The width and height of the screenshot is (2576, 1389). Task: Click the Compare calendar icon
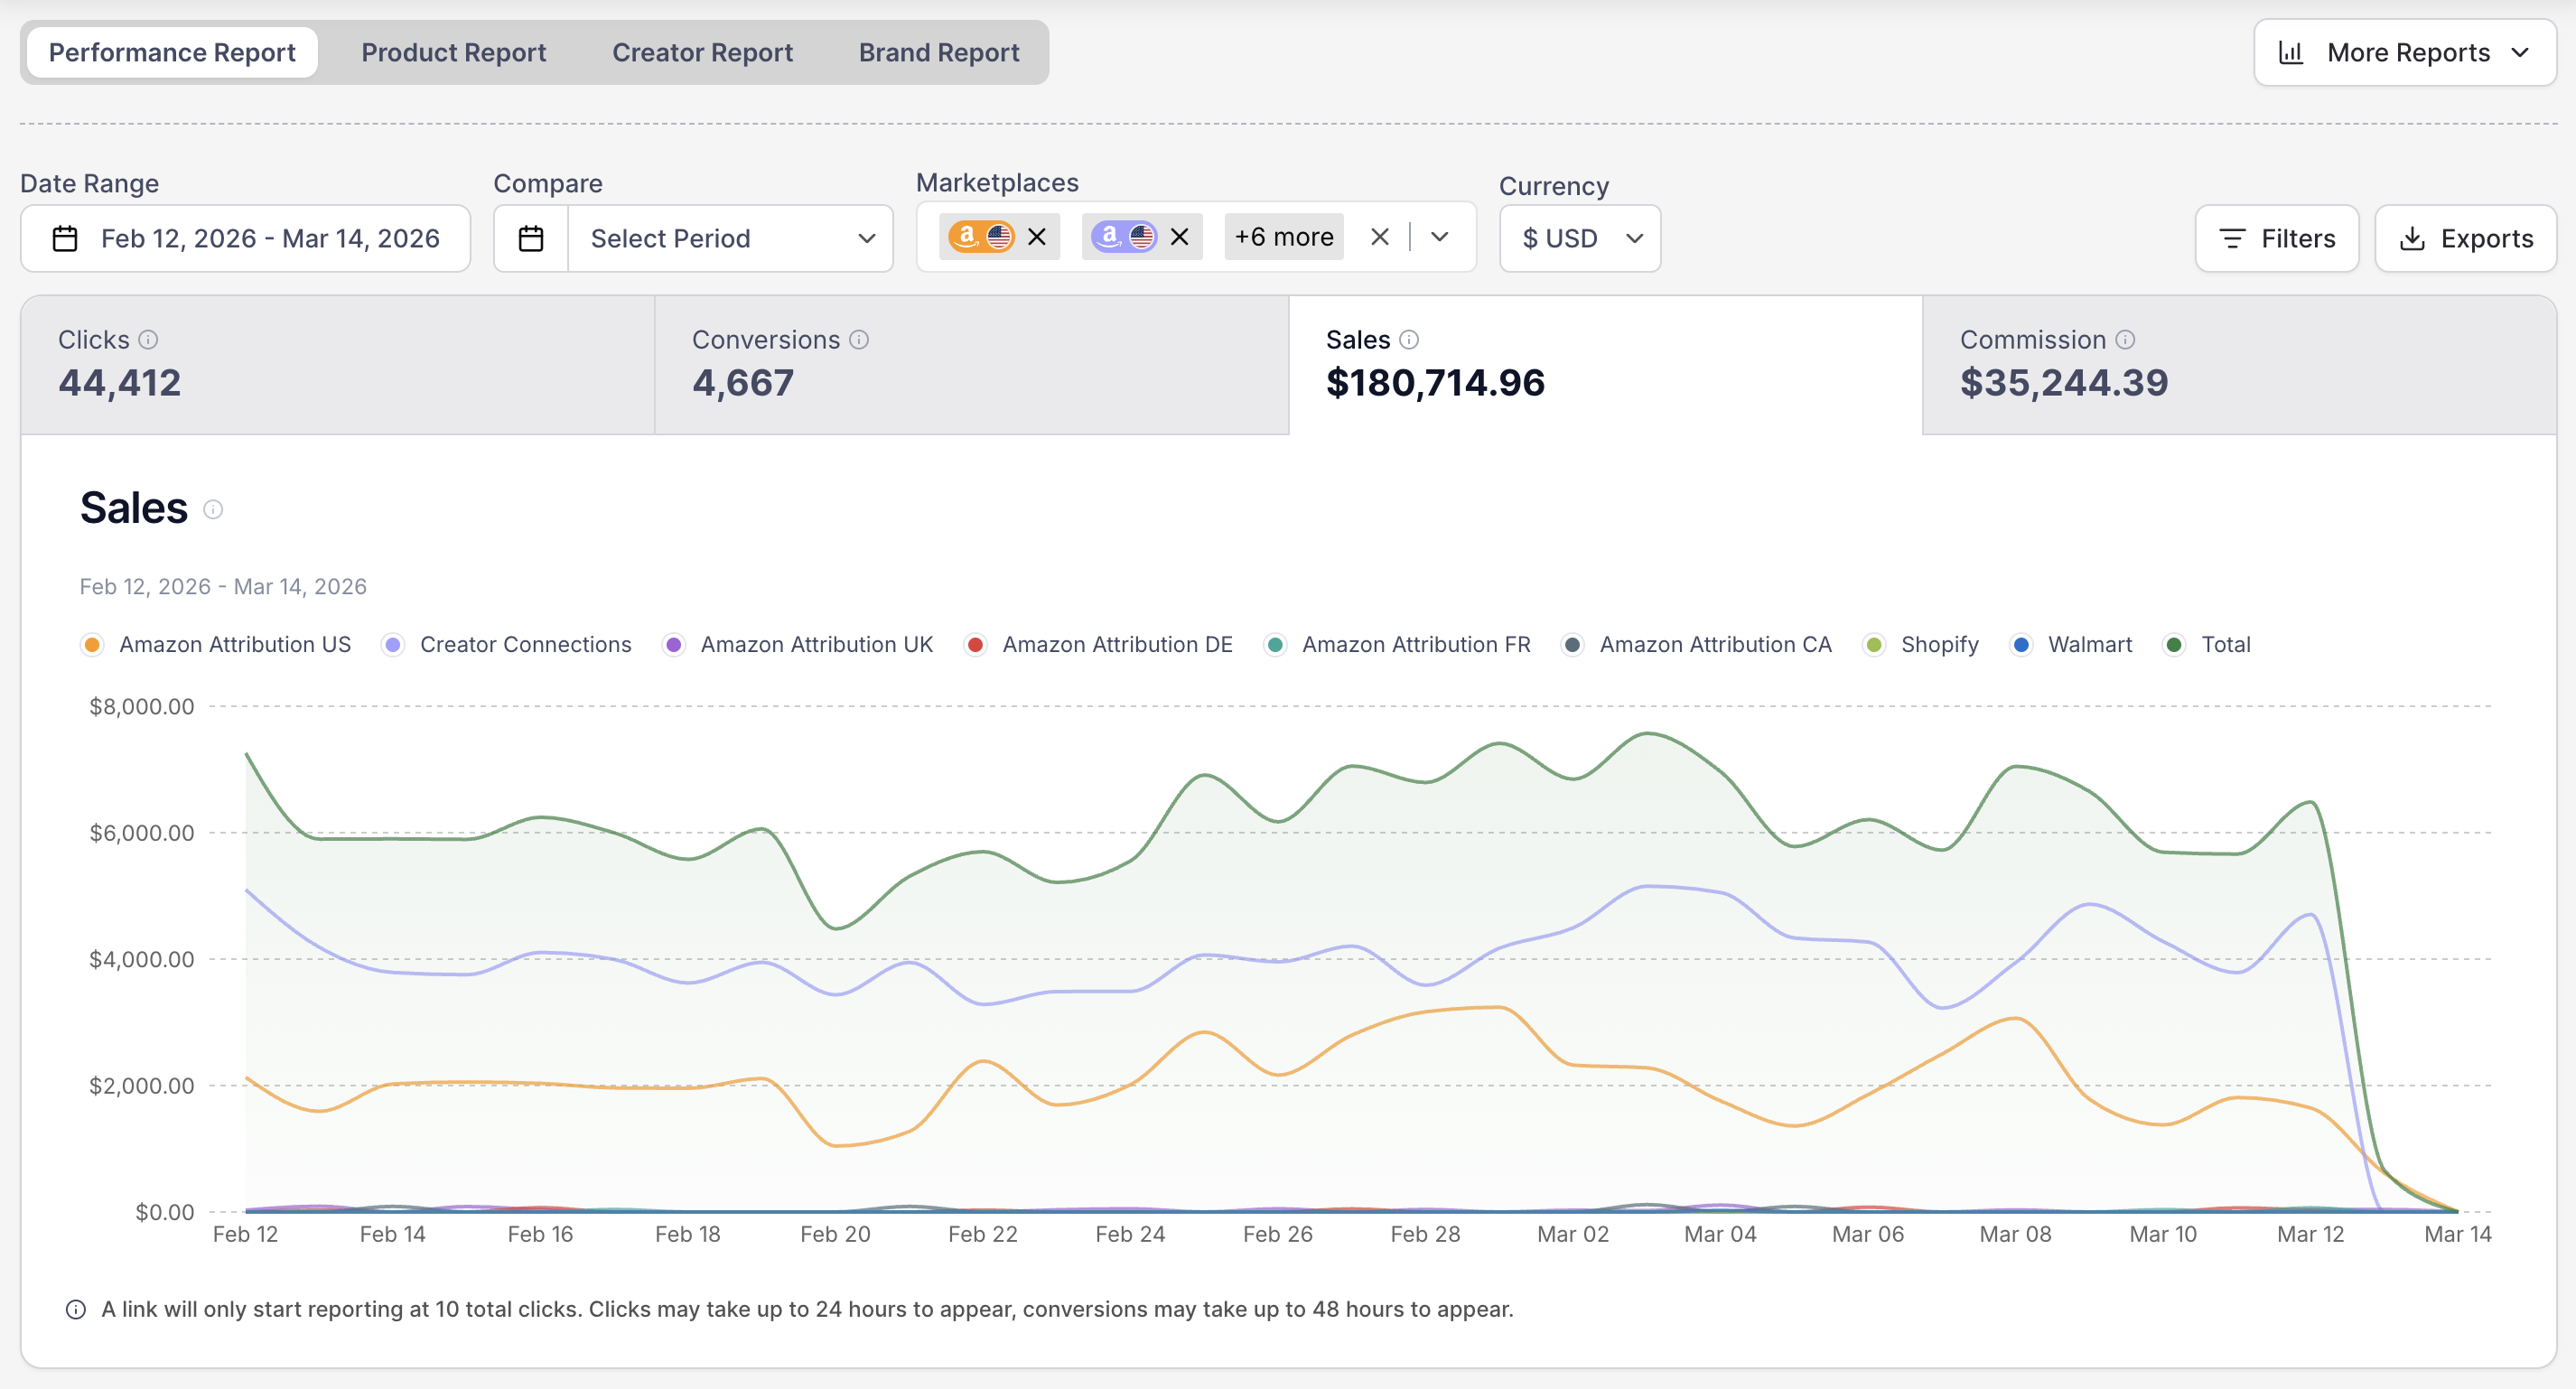click(531, 238)
